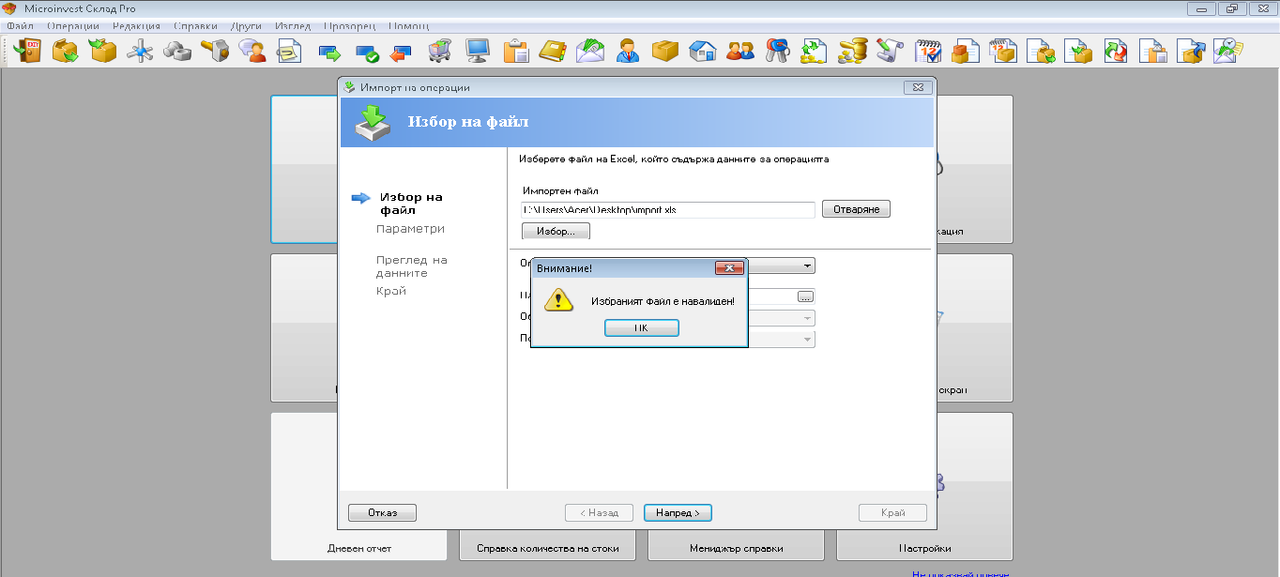Select the Преглед на данните wizard step
This screenshot has height=577, width=1280.
412,266
